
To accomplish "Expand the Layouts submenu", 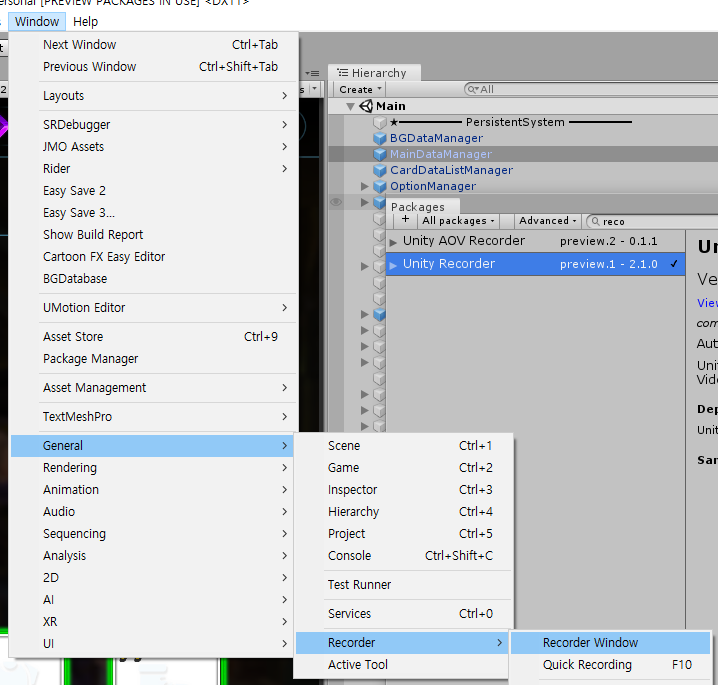I will (x=153, y=96).
